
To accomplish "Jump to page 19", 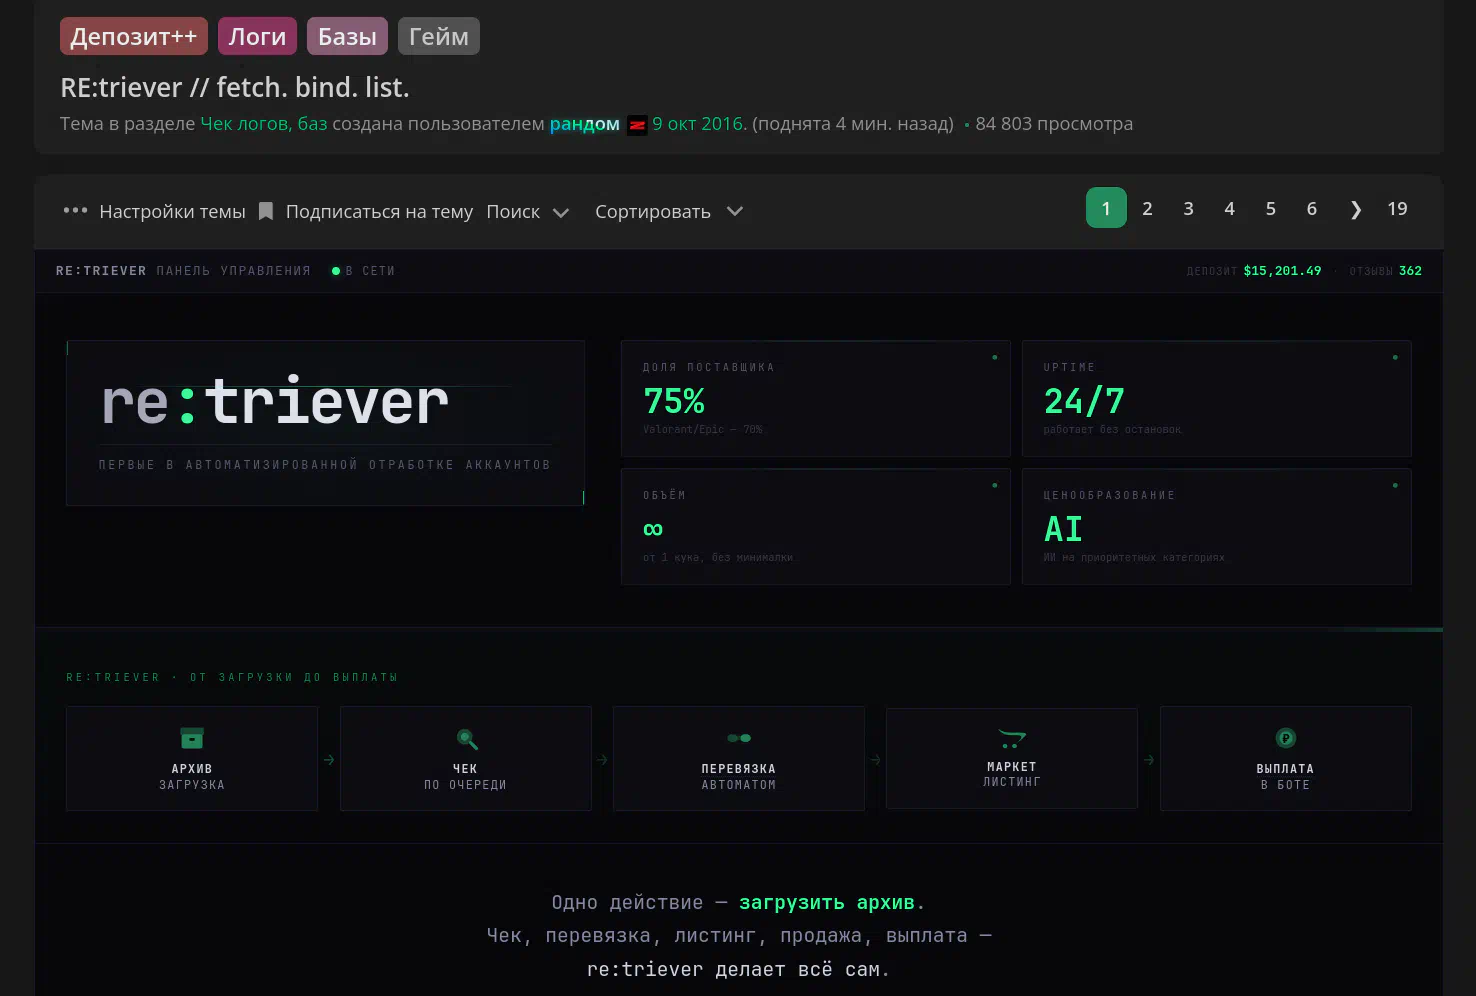I will (1397, 209).
